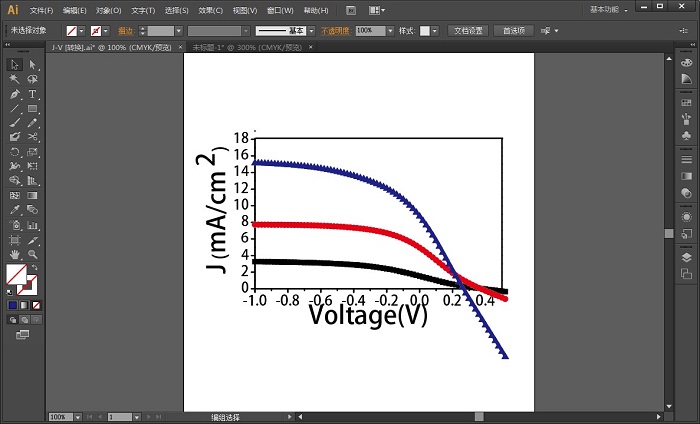The height and width of the screenshot is (424, 700).
Task: Open the Stroke panel icon
Action: click(687, 159)
